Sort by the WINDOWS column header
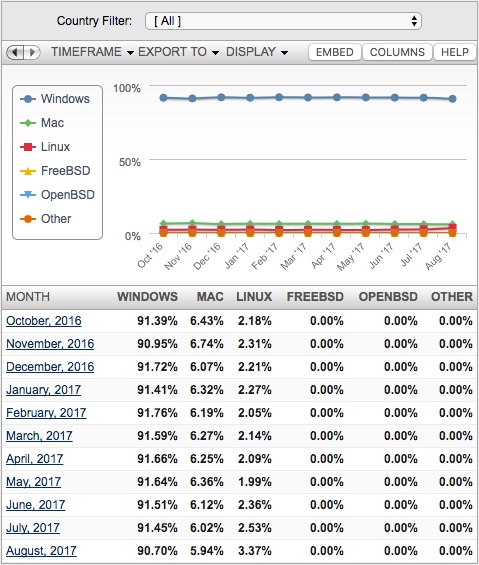The height and width of the screenshot is (565, 479). 147,297
